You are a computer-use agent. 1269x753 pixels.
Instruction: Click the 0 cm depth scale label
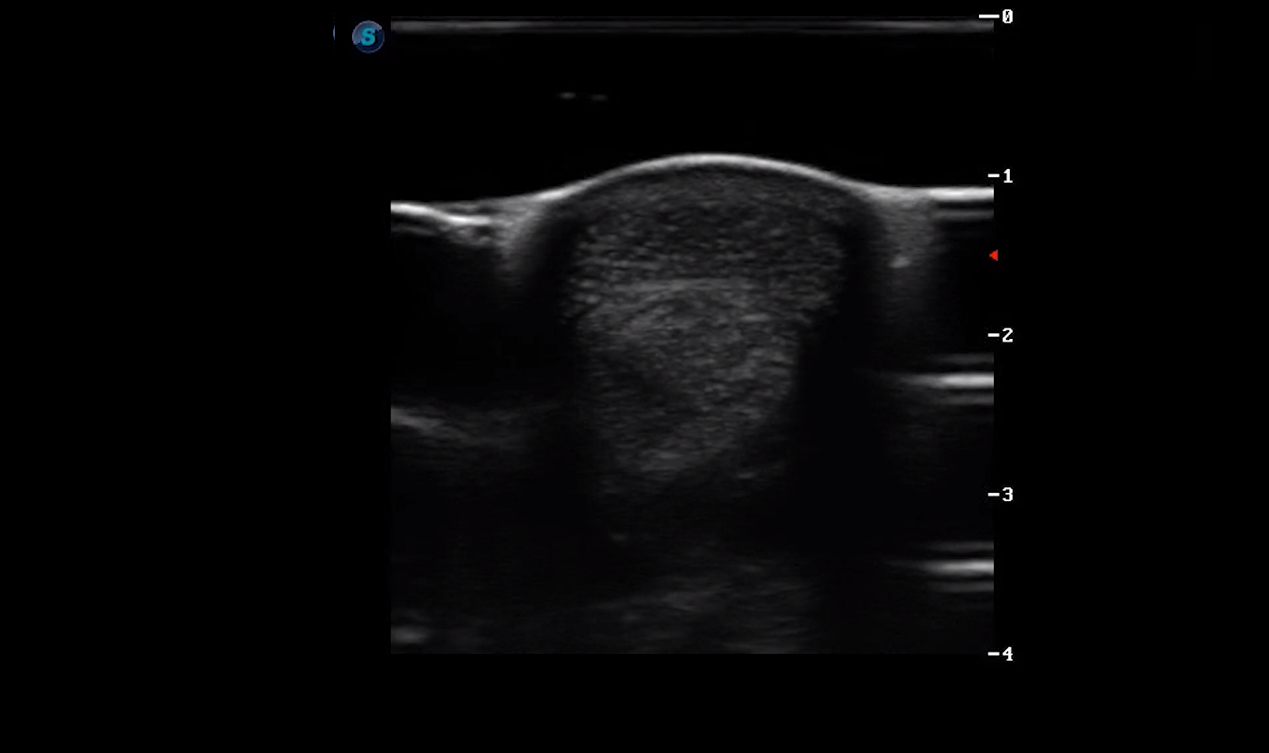click(x=1007, y=17)
